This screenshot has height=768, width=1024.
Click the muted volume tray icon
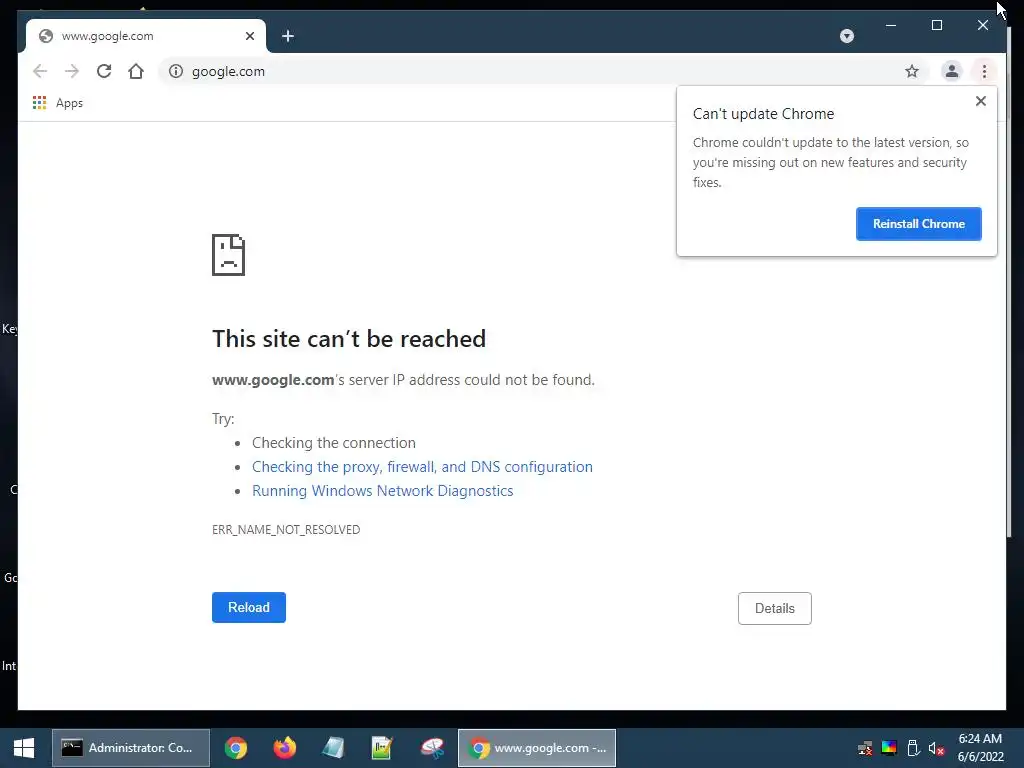(x=936, y=748)
